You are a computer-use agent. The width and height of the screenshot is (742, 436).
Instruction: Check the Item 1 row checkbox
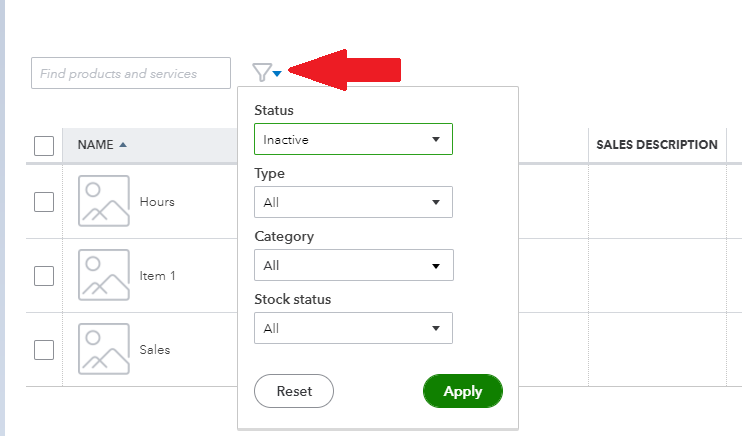44,276
